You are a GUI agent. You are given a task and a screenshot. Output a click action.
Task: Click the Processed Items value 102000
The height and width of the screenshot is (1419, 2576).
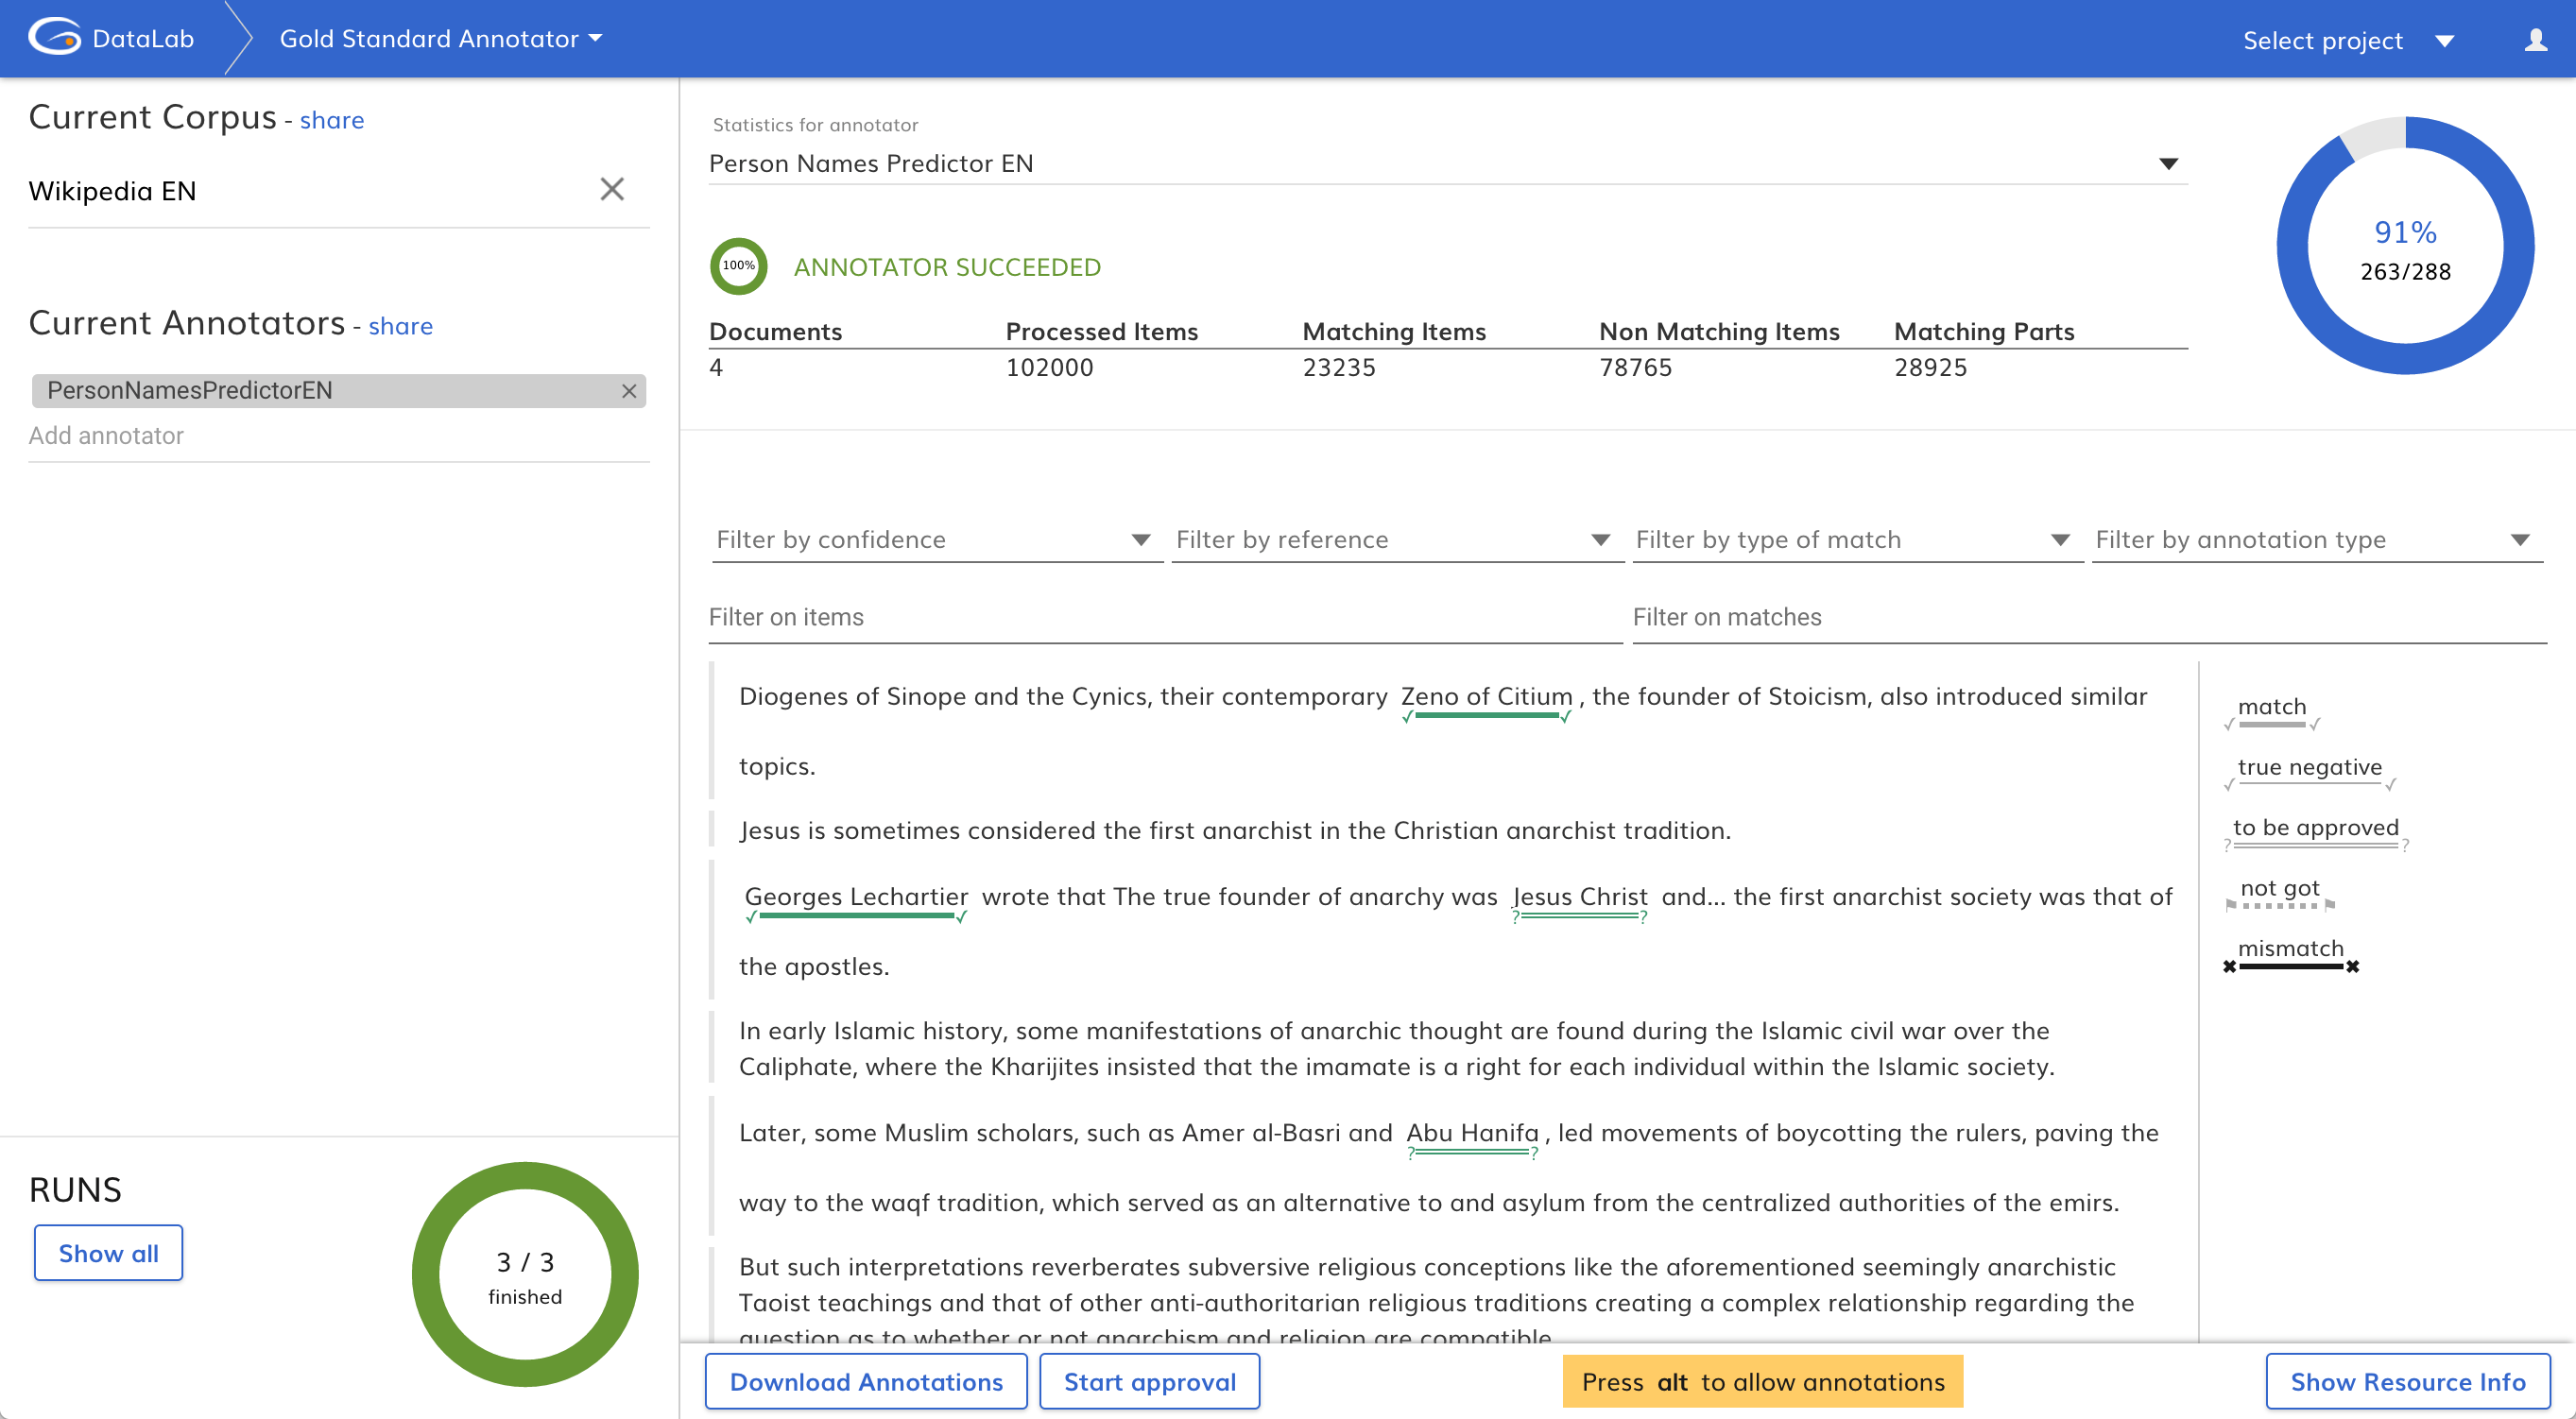(x=1049, y=368)
